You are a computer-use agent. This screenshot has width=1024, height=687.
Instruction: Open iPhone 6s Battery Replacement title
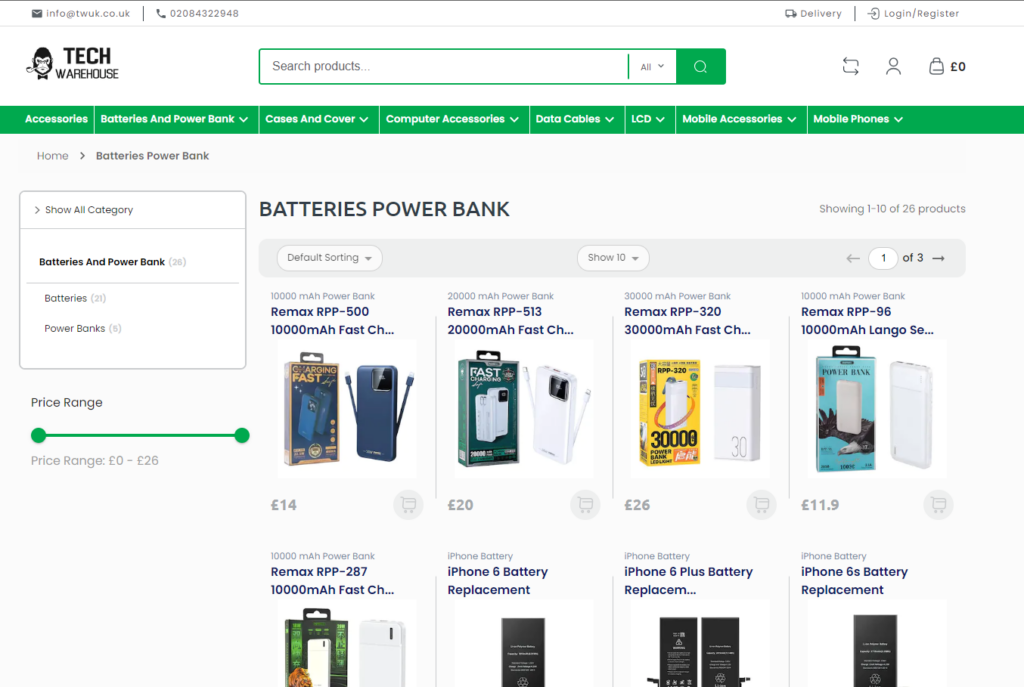pos(854,581)
